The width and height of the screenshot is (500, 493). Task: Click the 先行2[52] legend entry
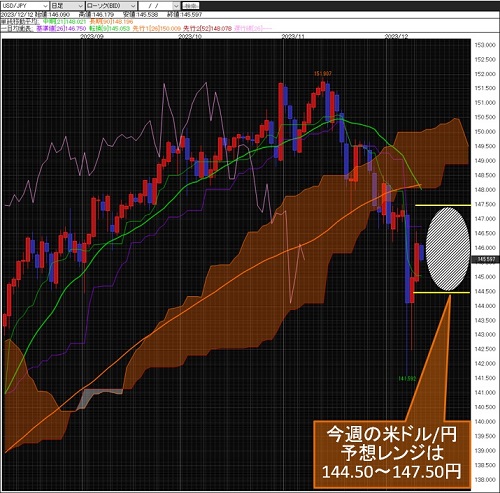(x=207, y=28)
